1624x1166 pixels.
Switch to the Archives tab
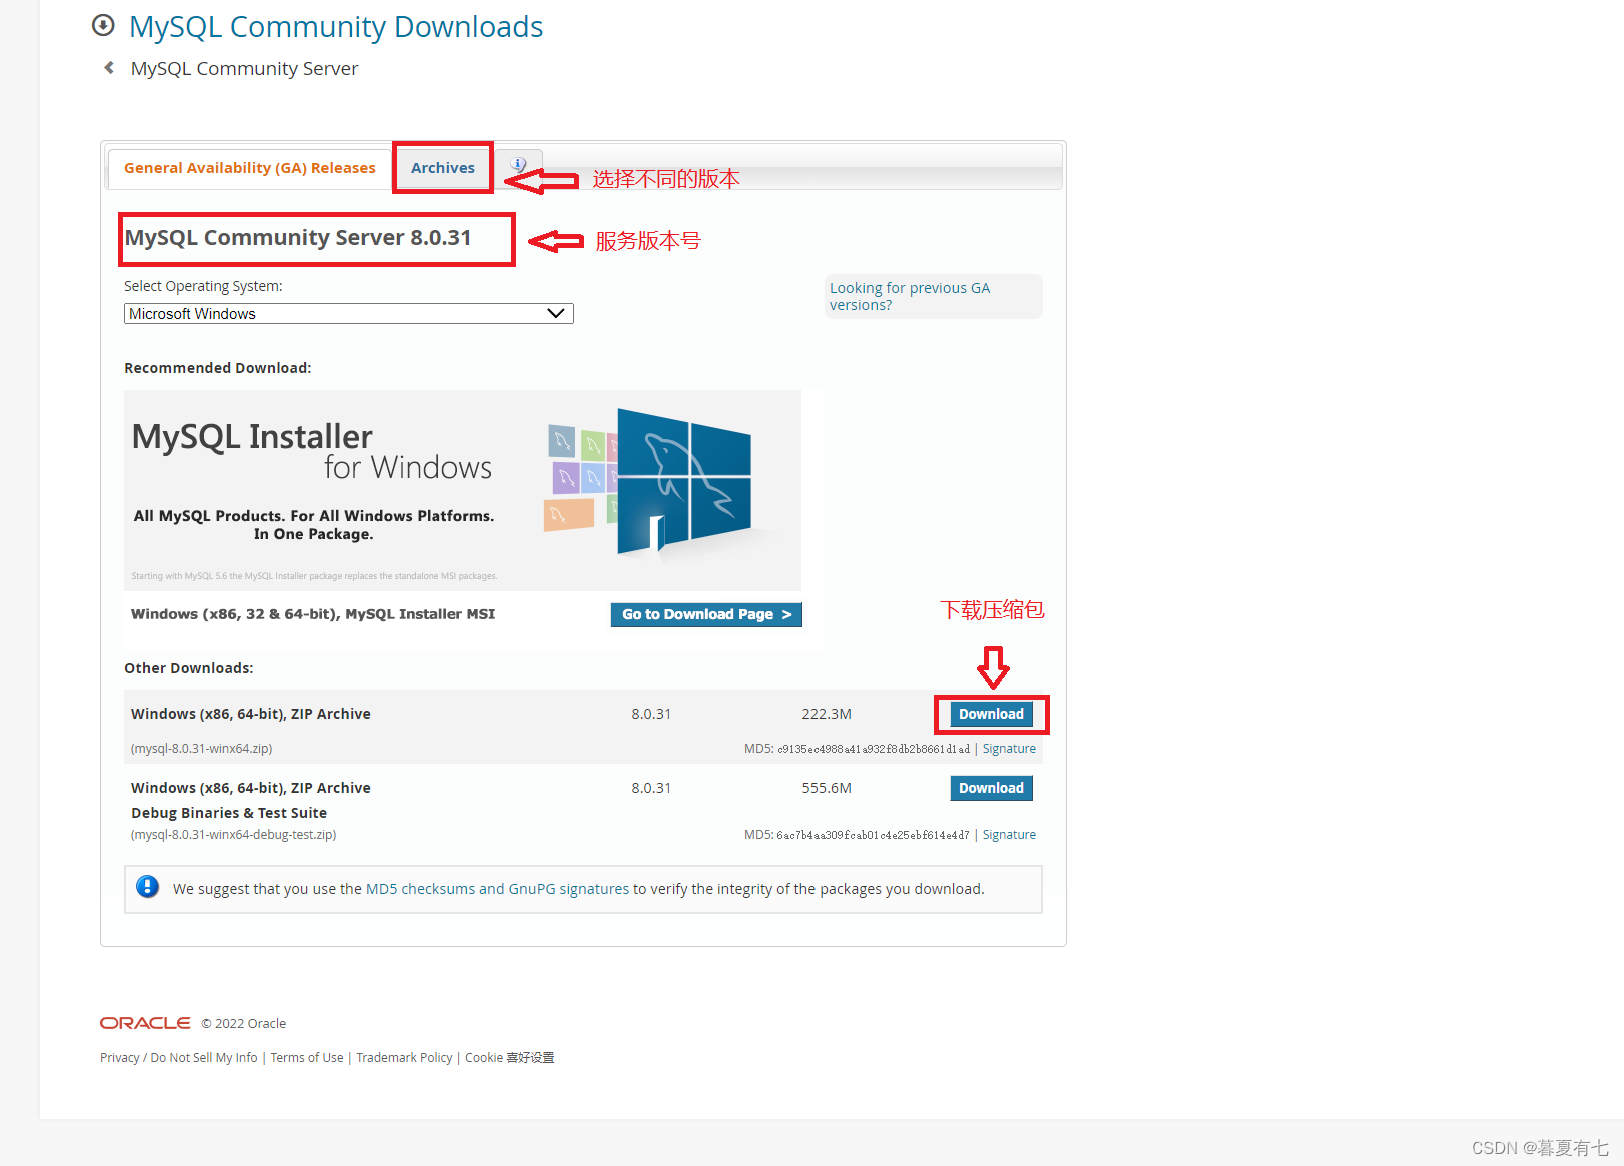tap(443, 168)
